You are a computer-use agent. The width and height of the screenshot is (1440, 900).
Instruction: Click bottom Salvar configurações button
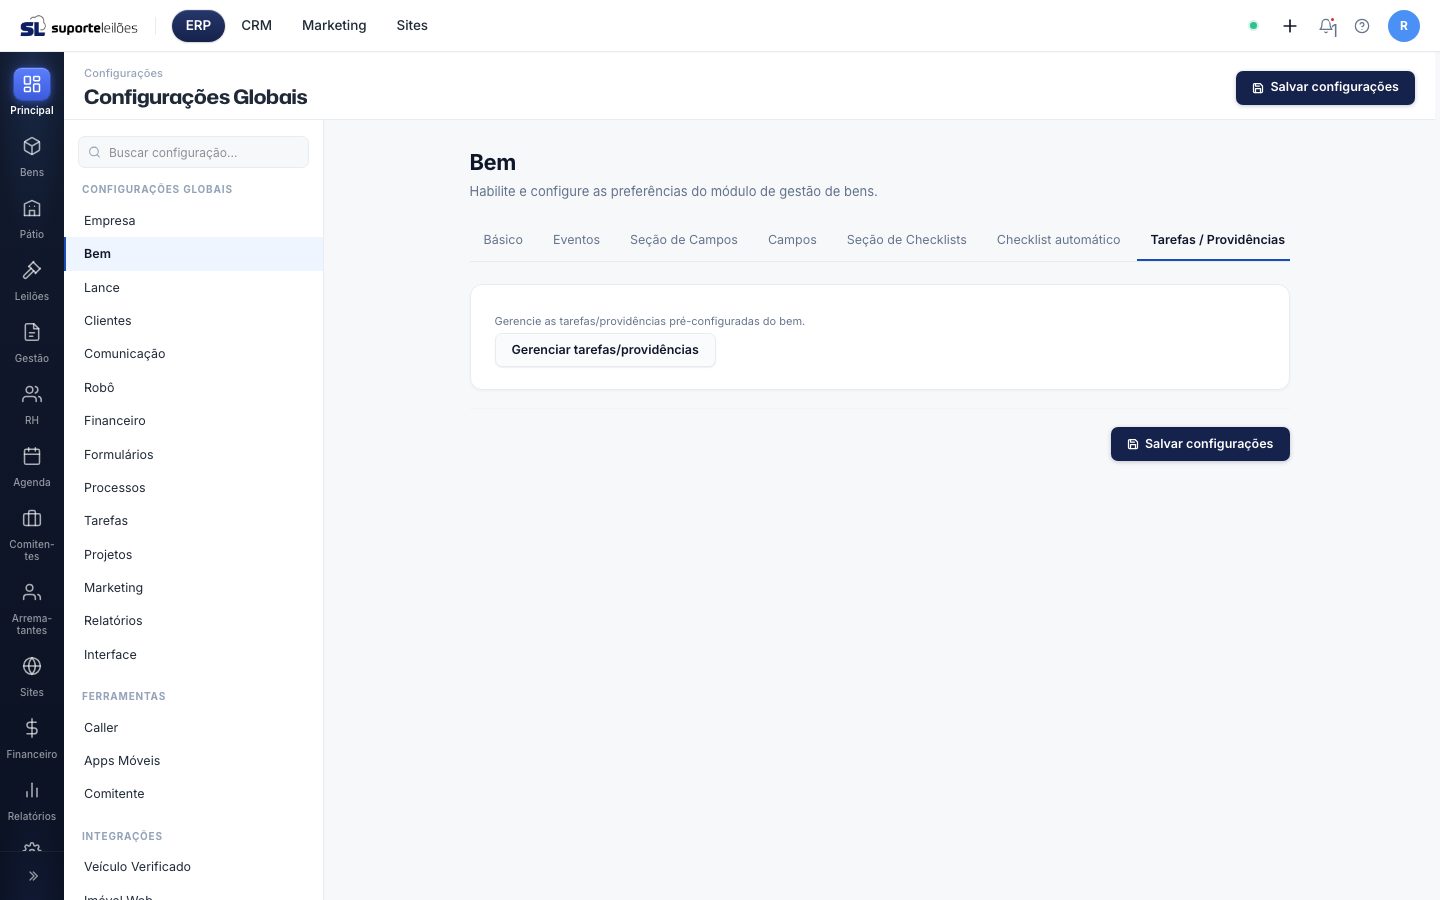[1200, 444]
